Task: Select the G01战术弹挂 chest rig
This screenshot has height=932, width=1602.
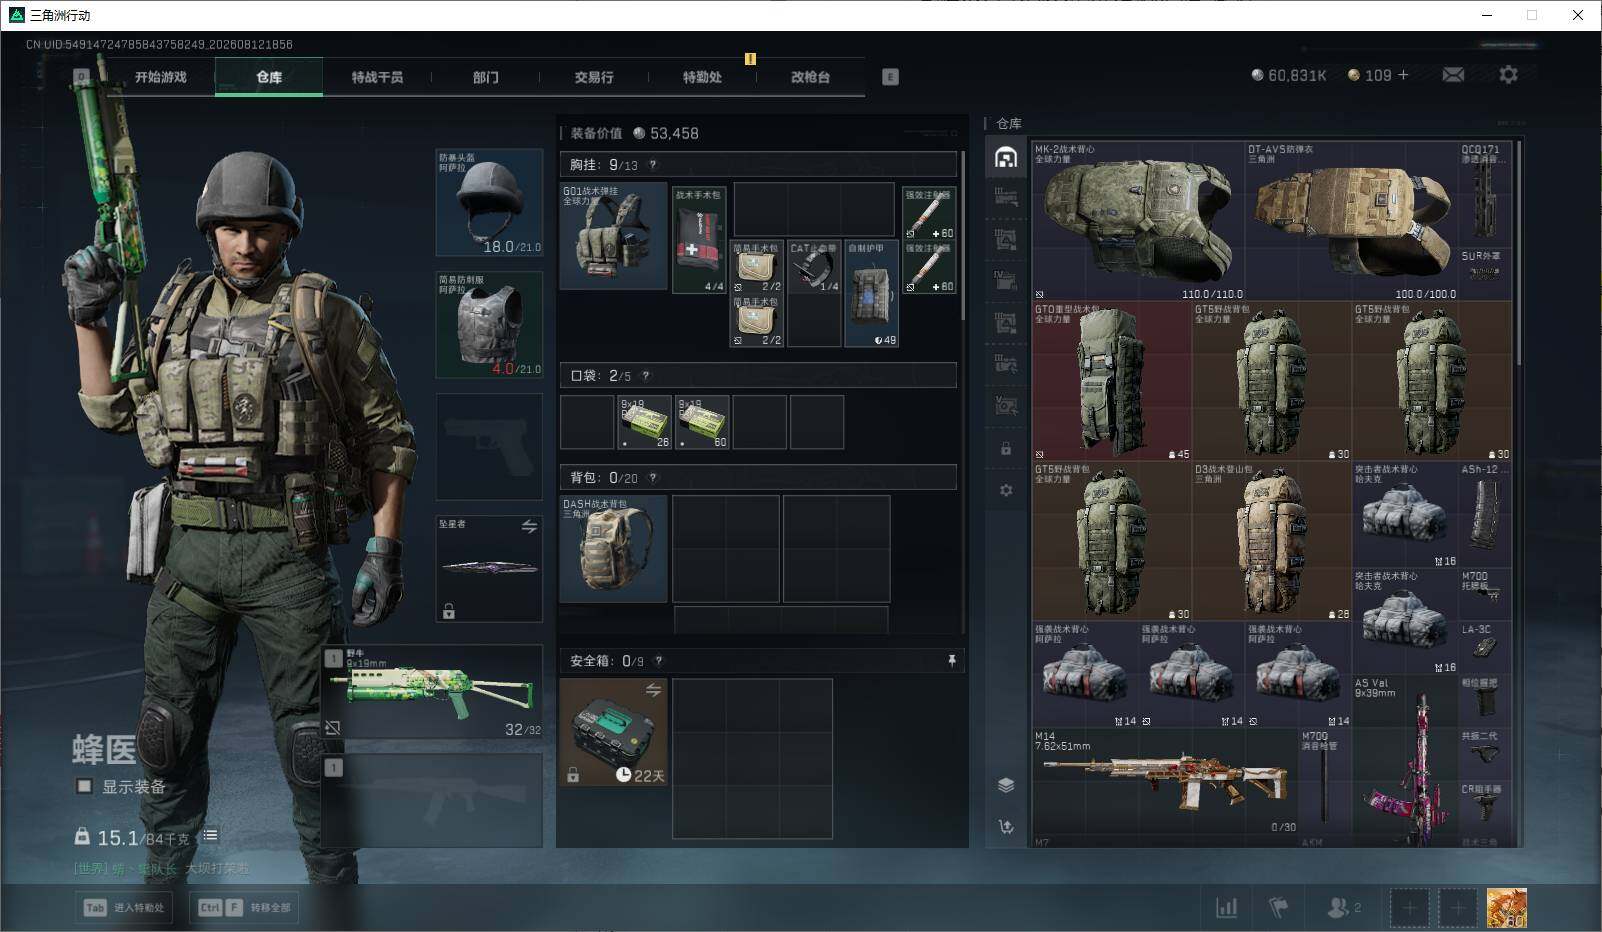Action: (x=613, y=236)
